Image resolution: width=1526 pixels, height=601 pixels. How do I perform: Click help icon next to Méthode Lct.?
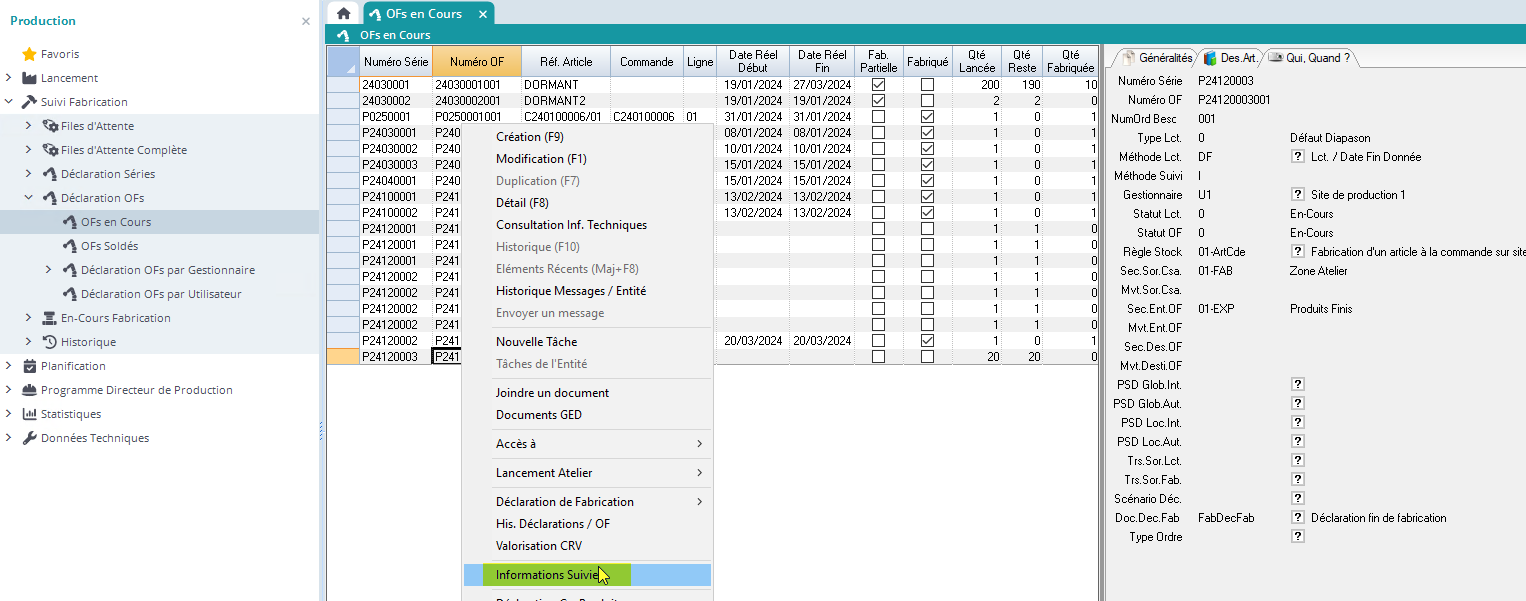(1298, 157)
